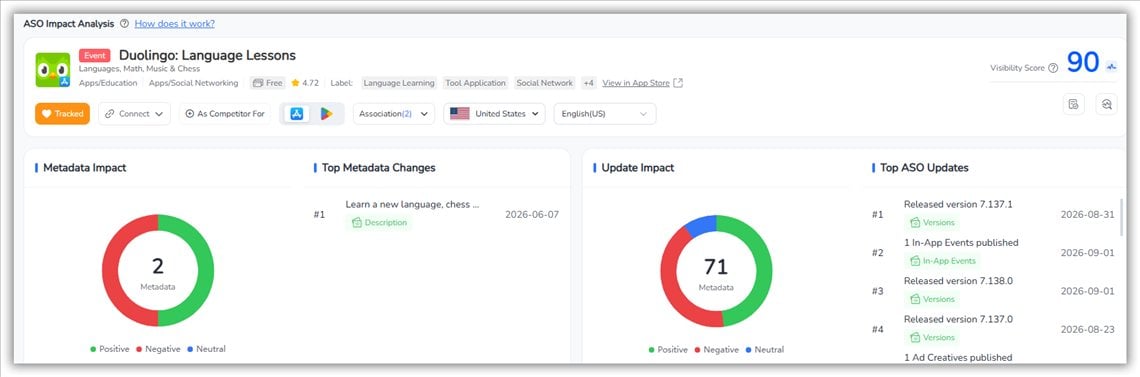Click the Visibility Score help question mark
Viewport: 1140px width, 377px height.
[1053, 68]
